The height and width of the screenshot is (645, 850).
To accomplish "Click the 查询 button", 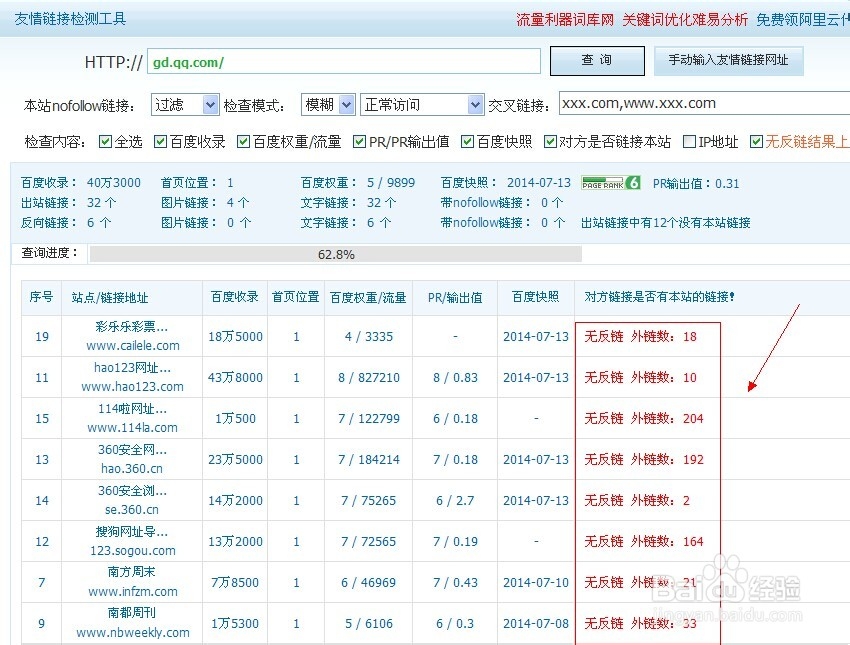I will tap(597, 61).
